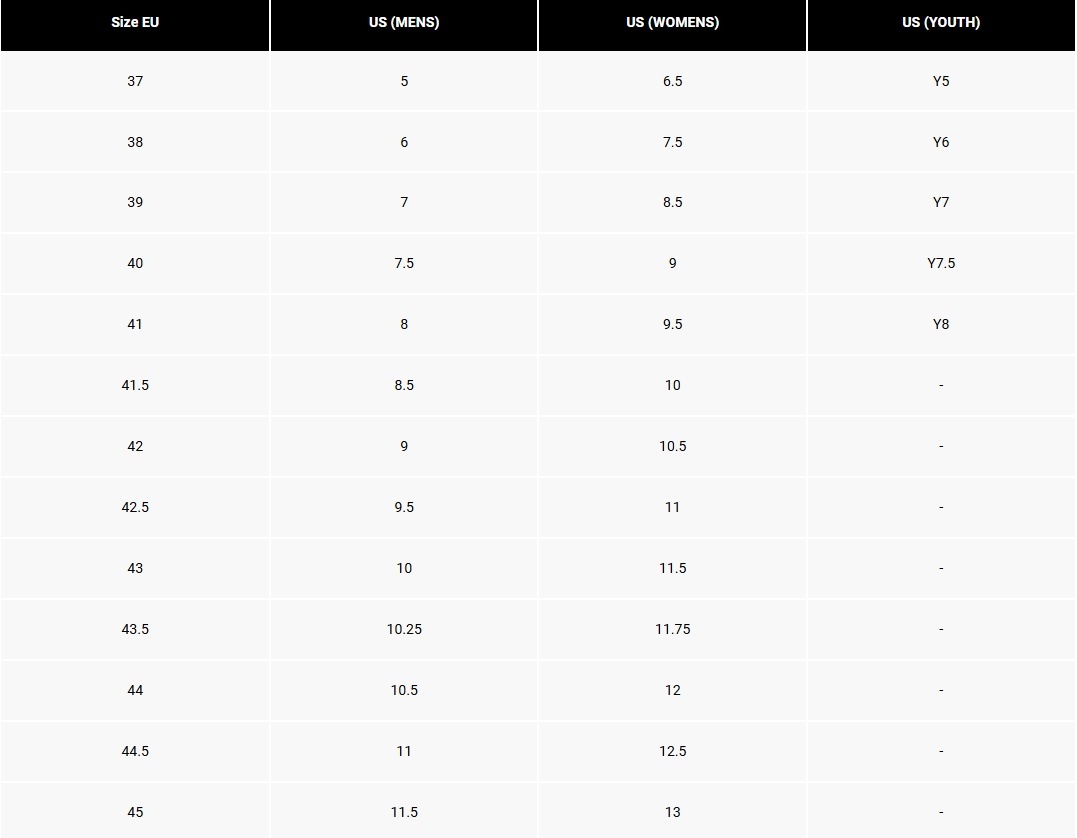Click women's size 11.75 cell
Screen dimensions: 1077x838
672,629
